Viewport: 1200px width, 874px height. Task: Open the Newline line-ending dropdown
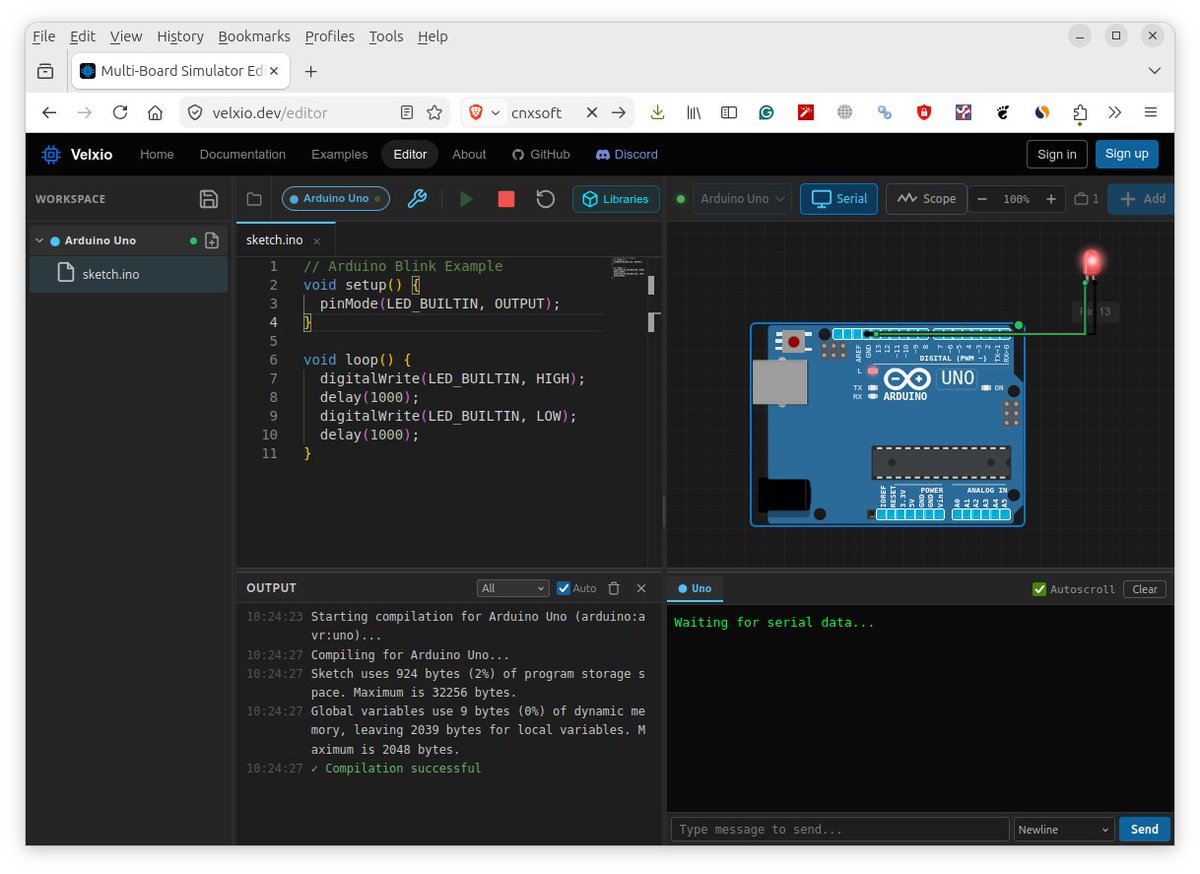[x=1063, y=829]
